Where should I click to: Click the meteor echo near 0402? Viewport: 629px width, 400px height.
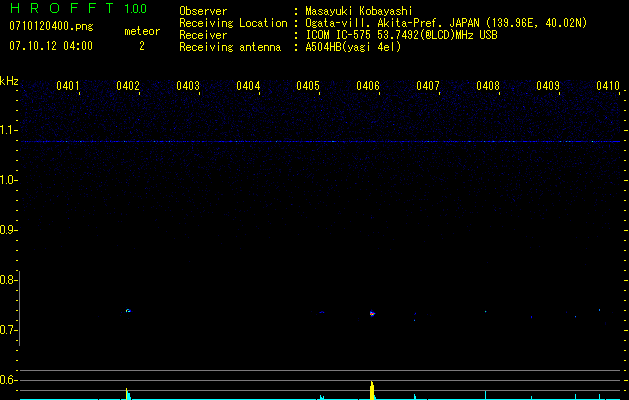(x=128, y=311)
